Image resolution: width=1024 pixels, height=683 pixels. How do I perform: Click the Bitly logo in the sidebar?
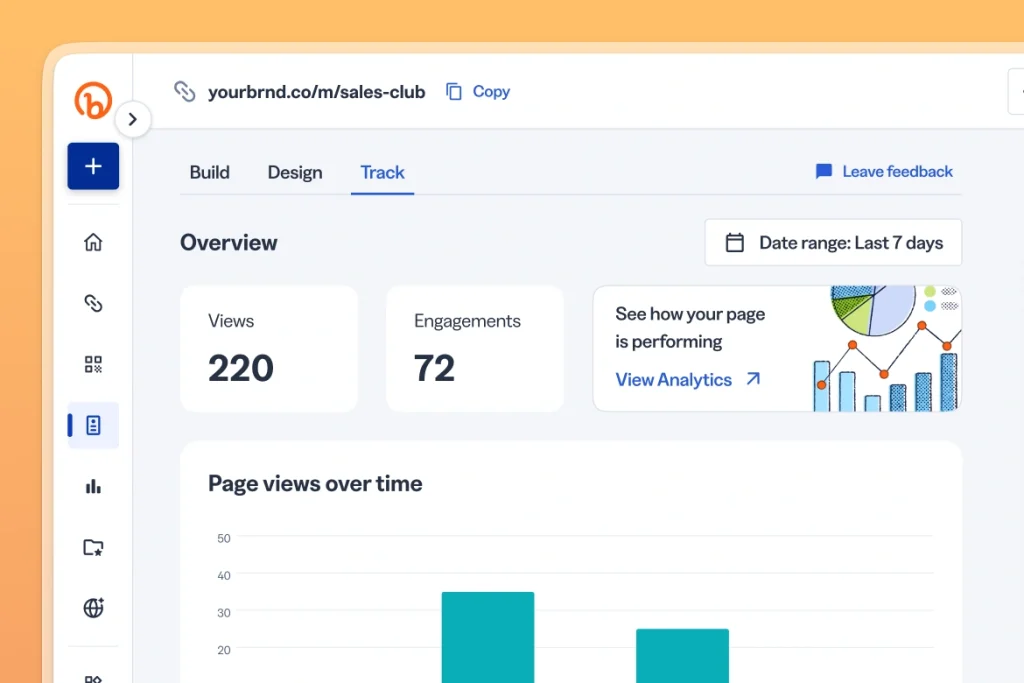93,101
